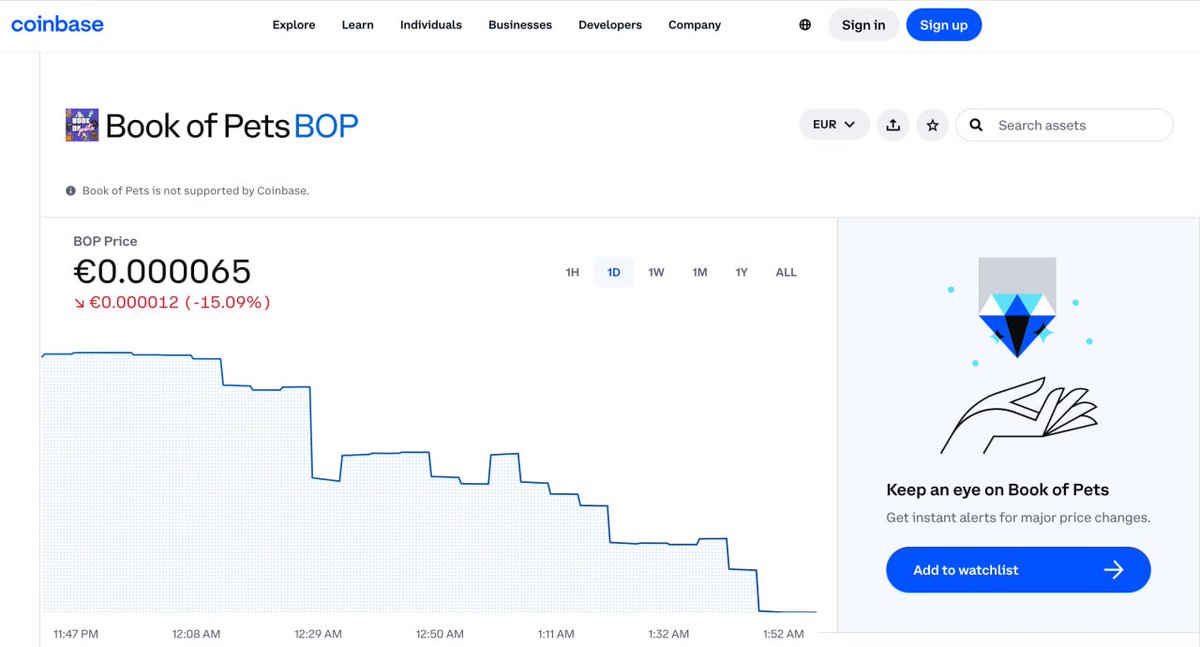The height and width of the screenshot is (647, 1200).
Task: Open the Individuals menu
Action: pyautogui.click(x=431, y=25)
